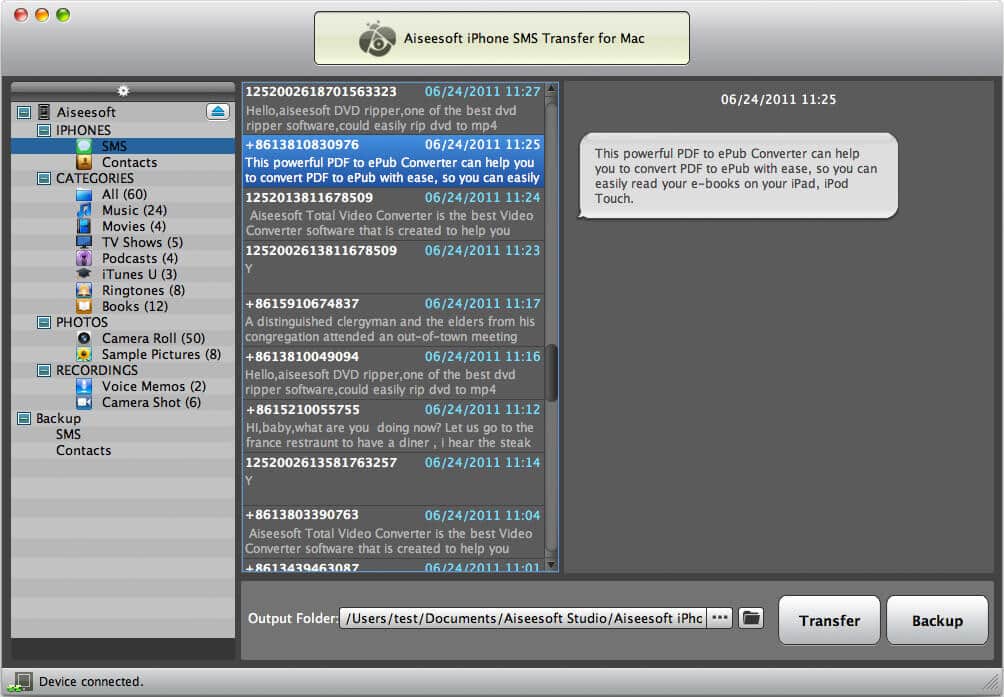This screenshot has height=697, width=1004.
Task: Collapse the Aiseesoft device tree node
Action: pos(24,113)
